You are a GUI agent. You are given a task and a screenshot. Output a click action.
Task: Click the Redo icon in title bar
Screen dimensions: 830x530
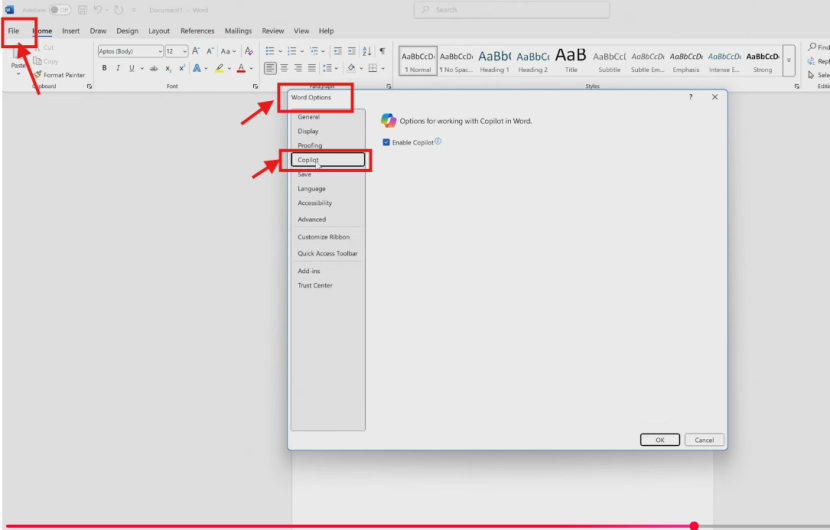click(x=119, y=10)
